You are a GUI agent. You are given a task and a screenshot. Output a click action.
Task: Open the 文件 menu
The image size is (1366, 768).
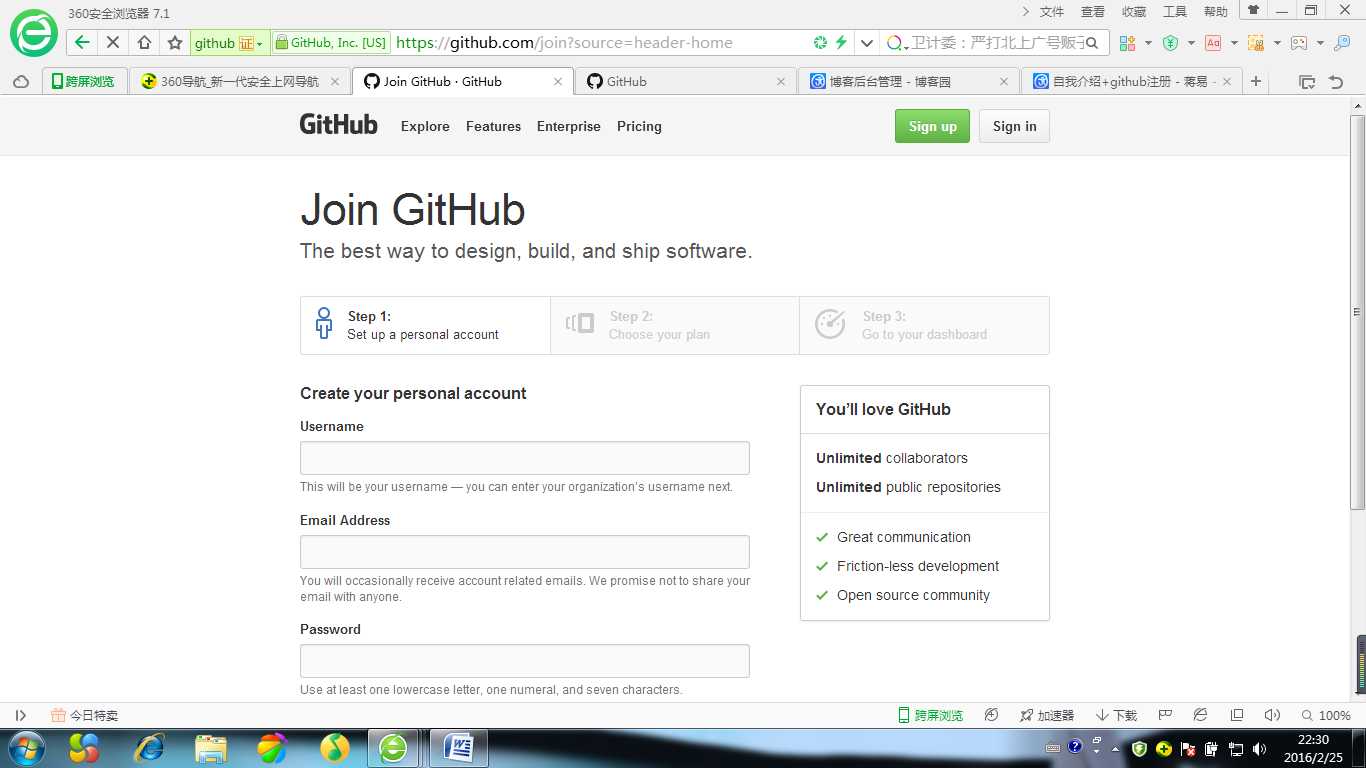[1052, 12]
